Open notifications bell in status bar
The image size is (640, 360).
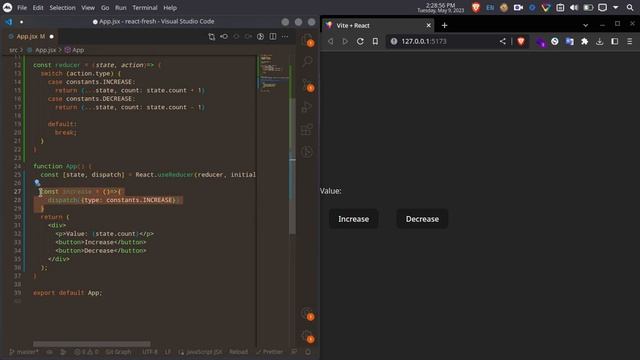[x=308, y=352]
